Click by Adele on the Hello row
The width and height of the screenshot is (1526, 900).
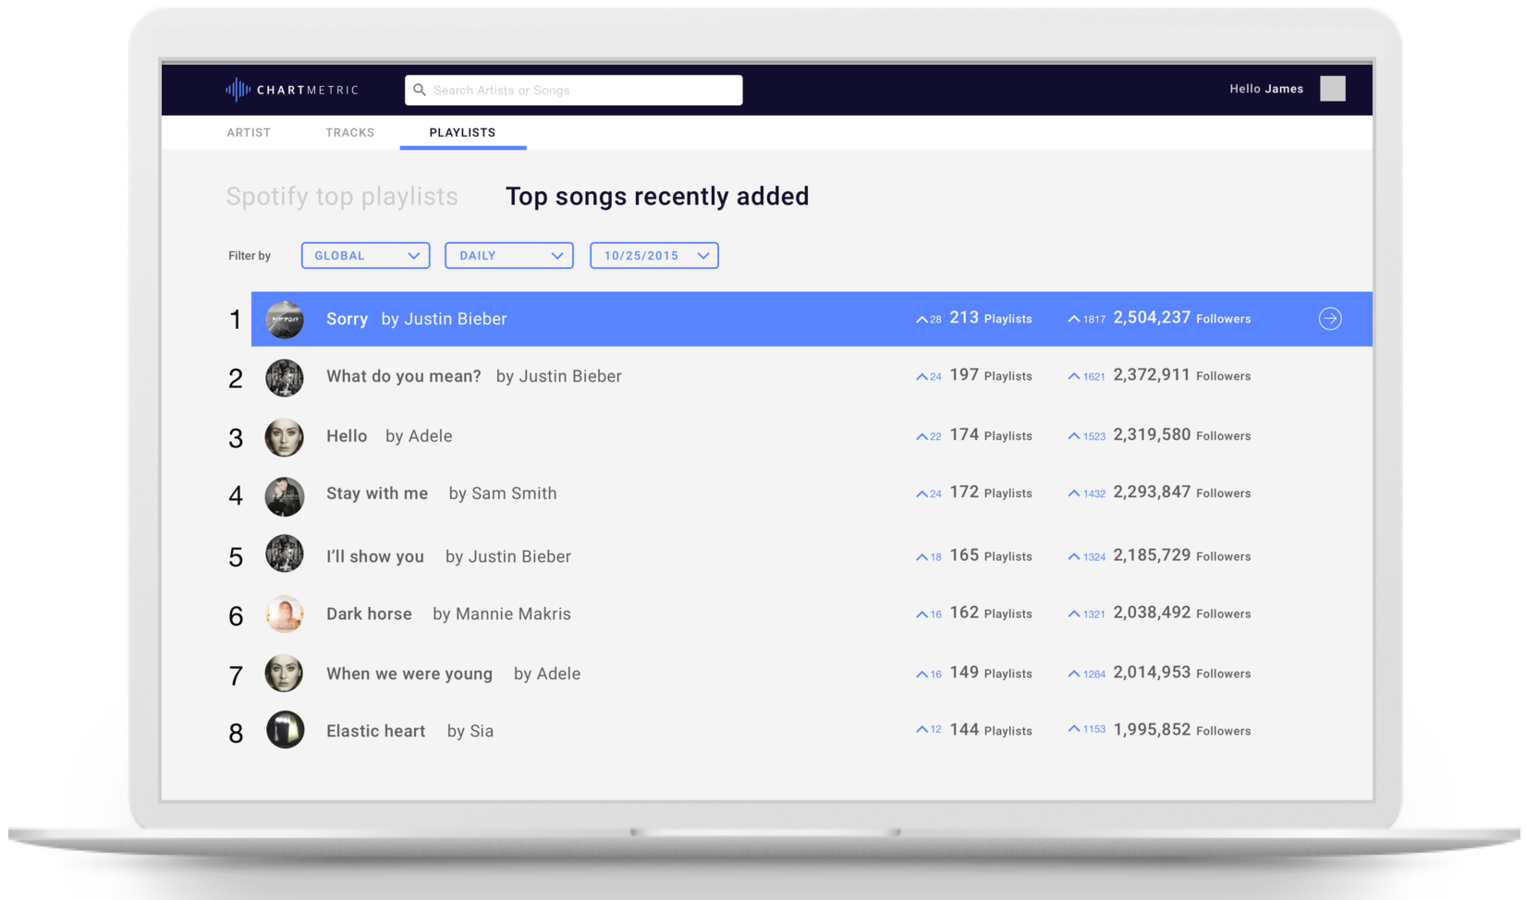point(419,436)
